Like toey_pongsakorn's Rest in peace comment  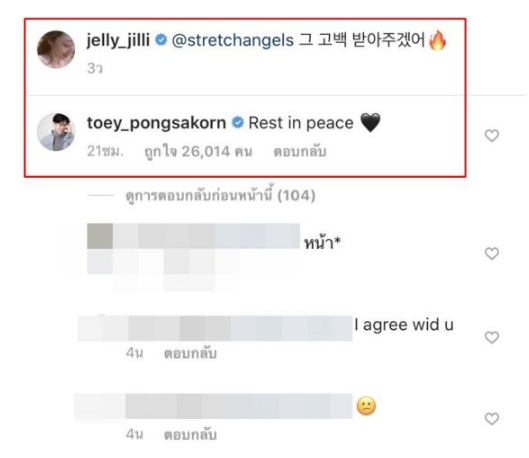[x=492, y=136]
